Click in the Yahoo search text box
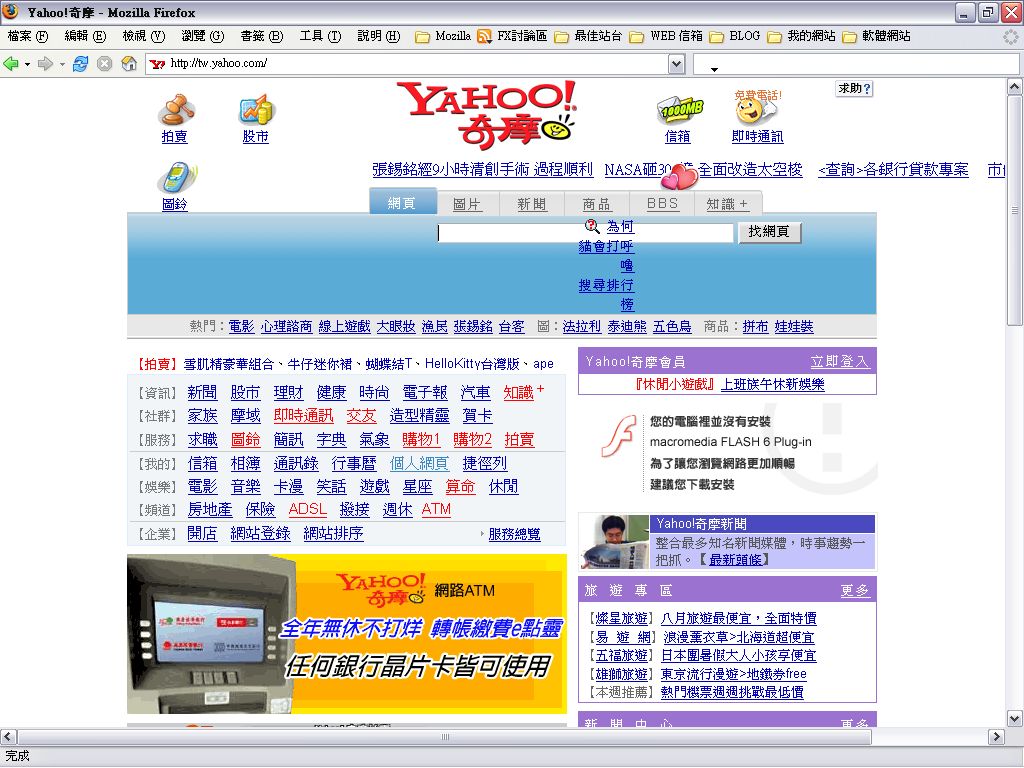 coord(586,233)
